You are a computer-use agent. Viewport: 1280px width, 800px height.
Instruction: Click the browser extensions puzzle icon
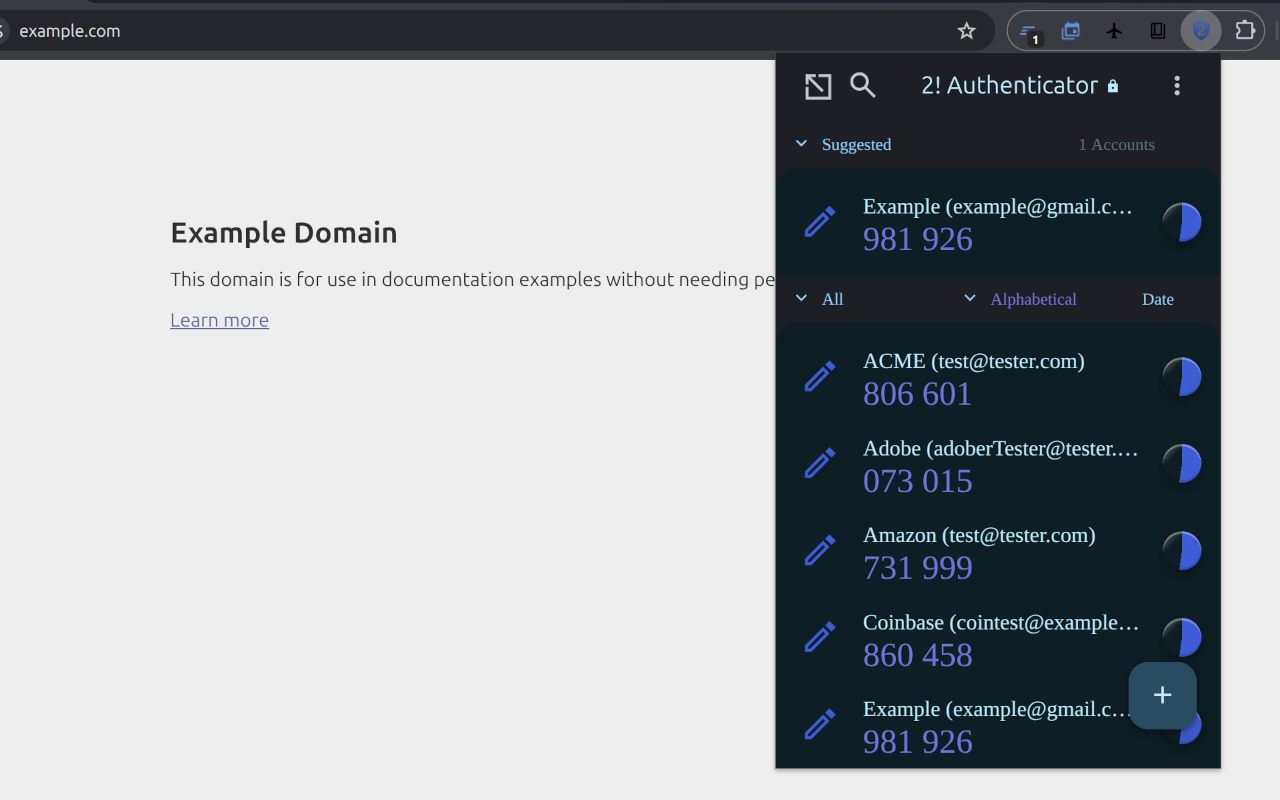pos(1245,30)
